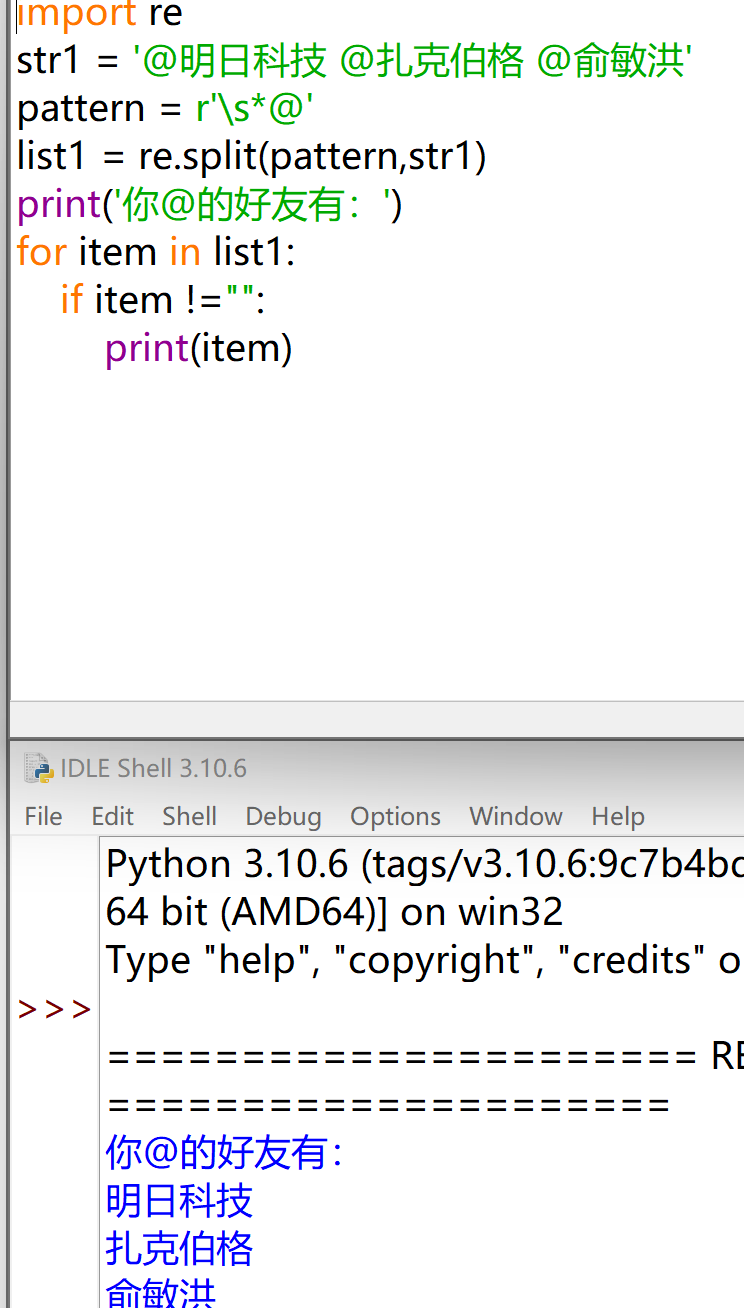
Task: Click the >>> prompt in the shell
Action: point(54,1009)
